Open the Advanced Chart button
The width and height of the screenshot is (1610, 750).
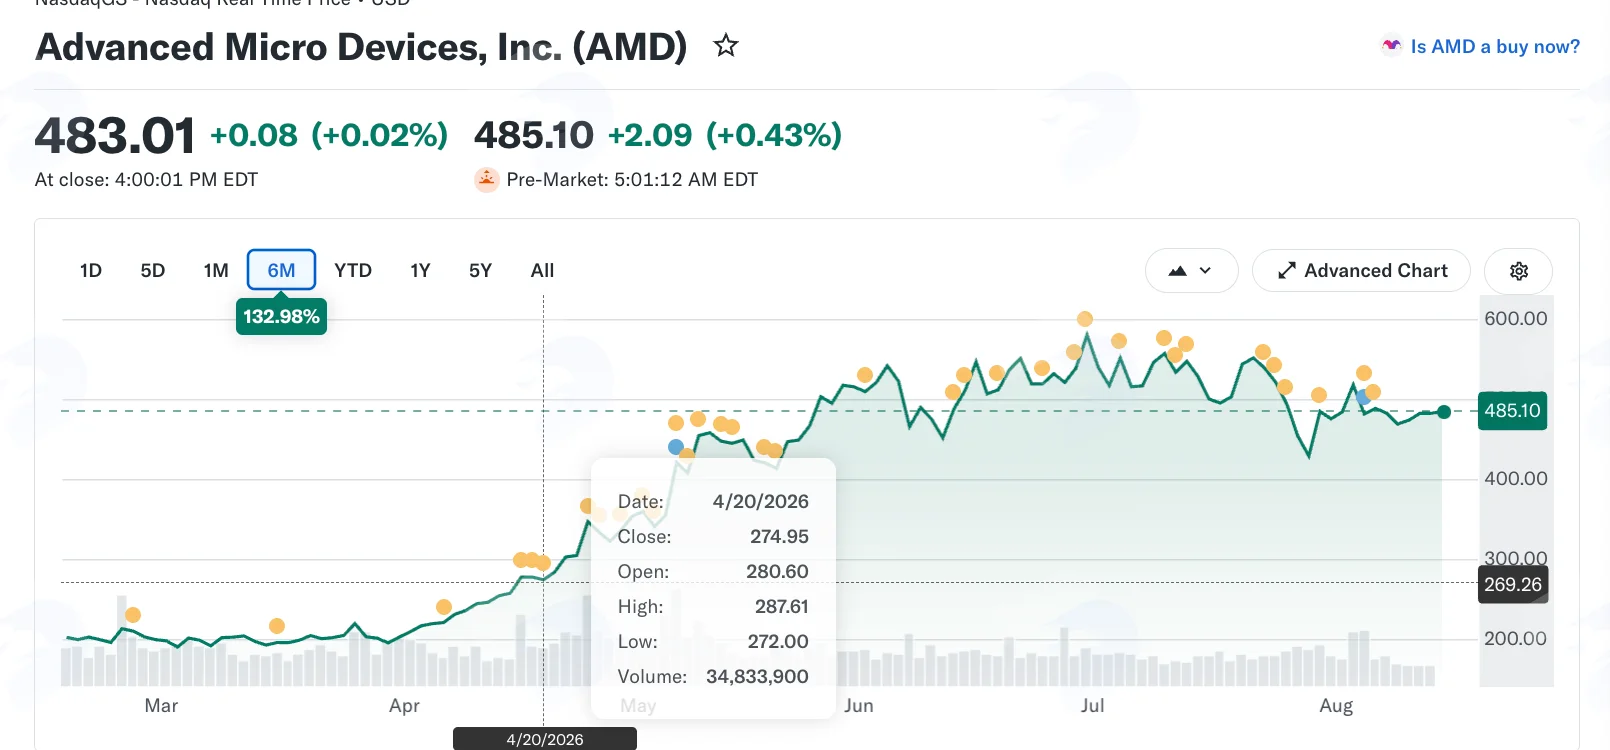(1361, 271)
